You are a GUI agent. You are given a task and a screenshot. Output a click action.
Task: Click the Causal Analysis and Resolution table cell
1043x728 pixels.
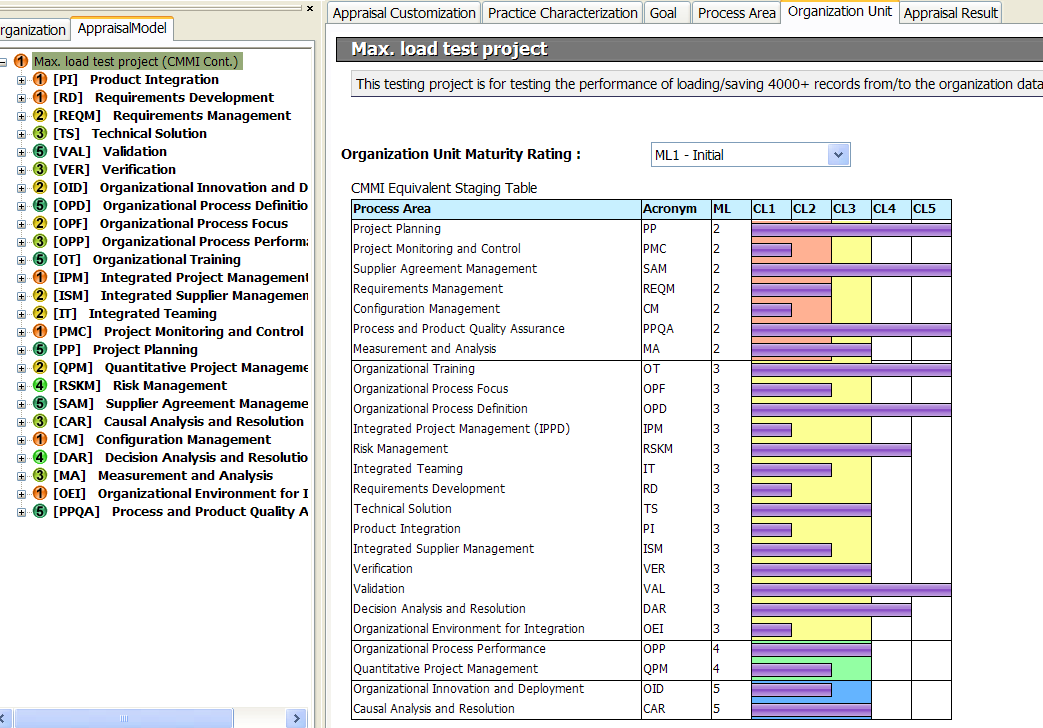(x=496, y=709)
